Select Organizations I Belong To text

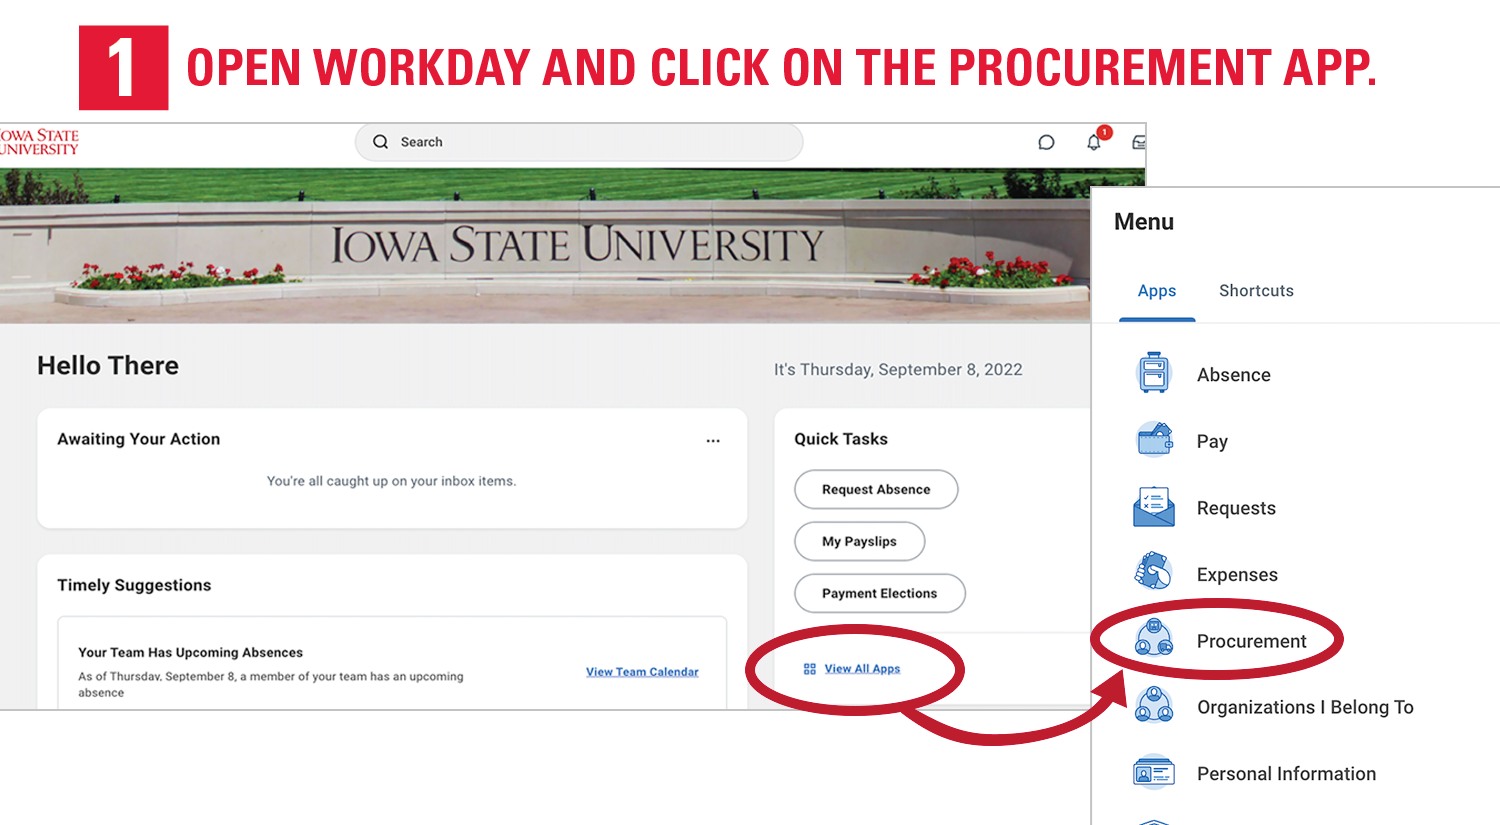1305,707
